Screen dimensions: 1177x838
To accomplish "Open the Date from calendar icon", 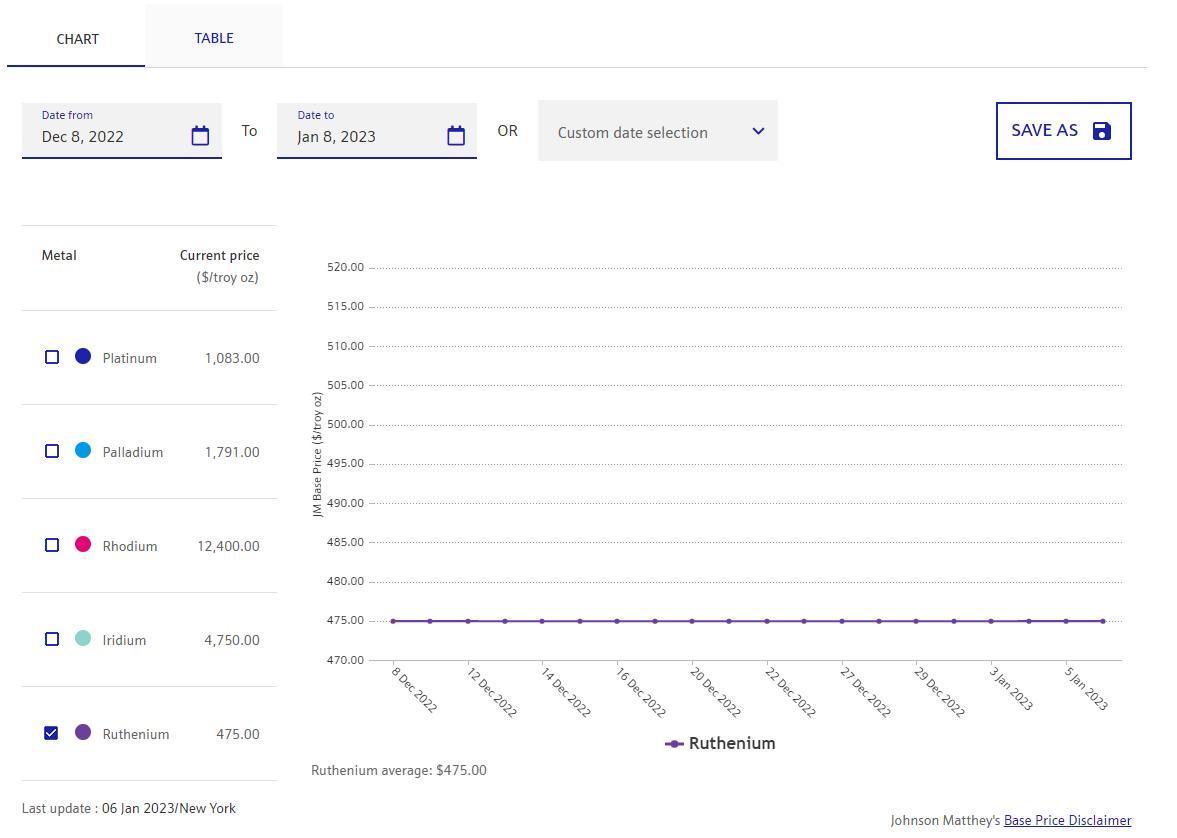I will coord(200,136).
